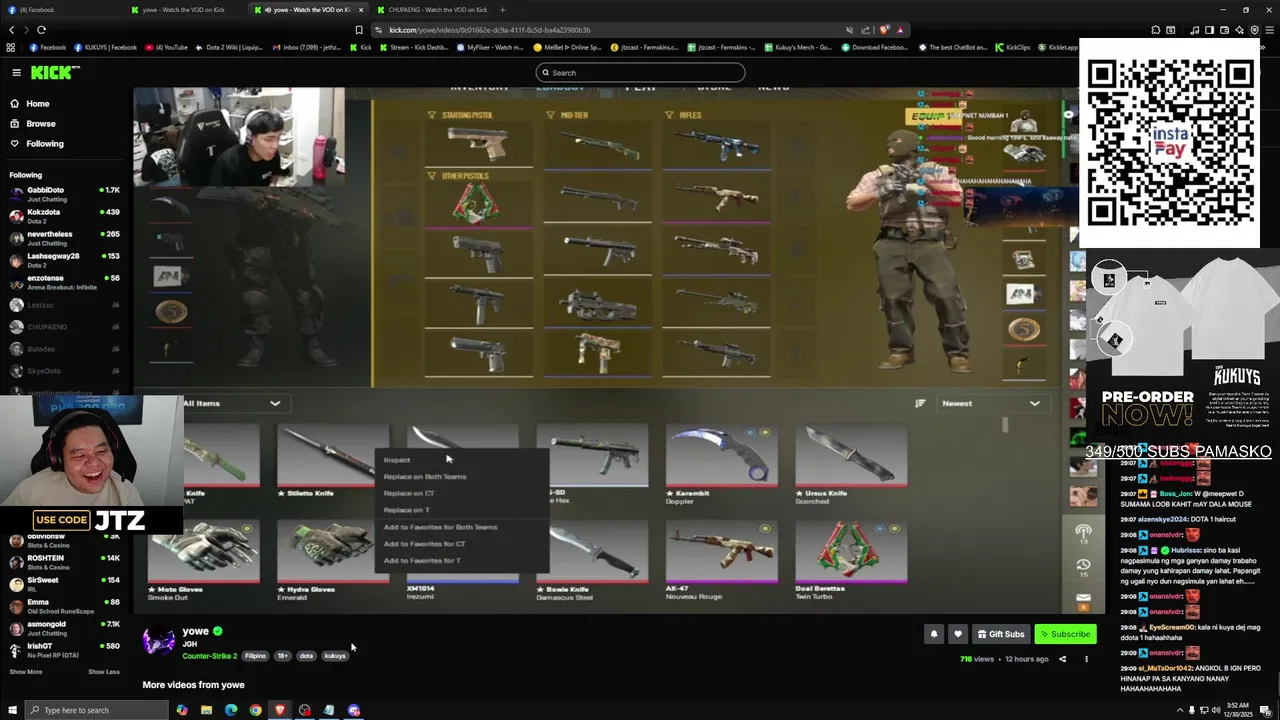Click the 18+ tag
This screenshot has width=1280, height=720.
click(282, 656)
